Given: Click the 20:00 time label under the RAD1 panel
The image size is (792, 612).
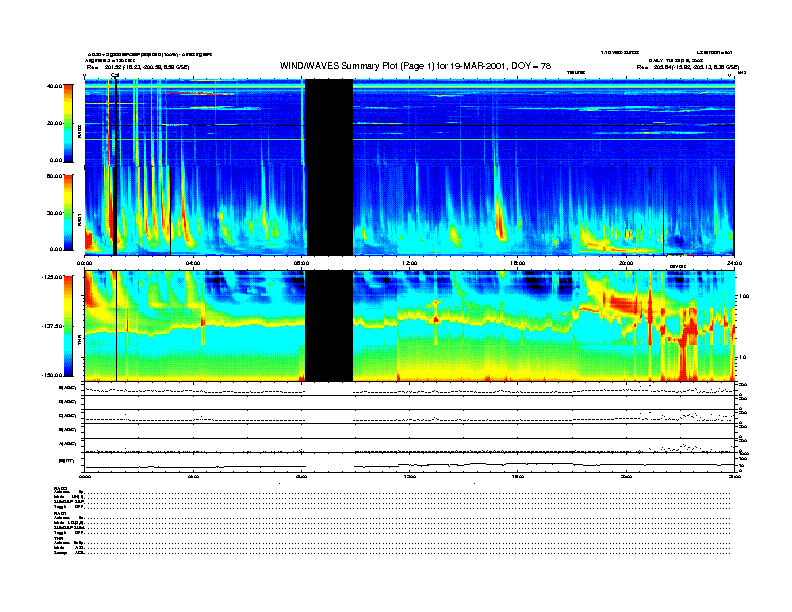Looking at the screenshot, I should 626,263.
